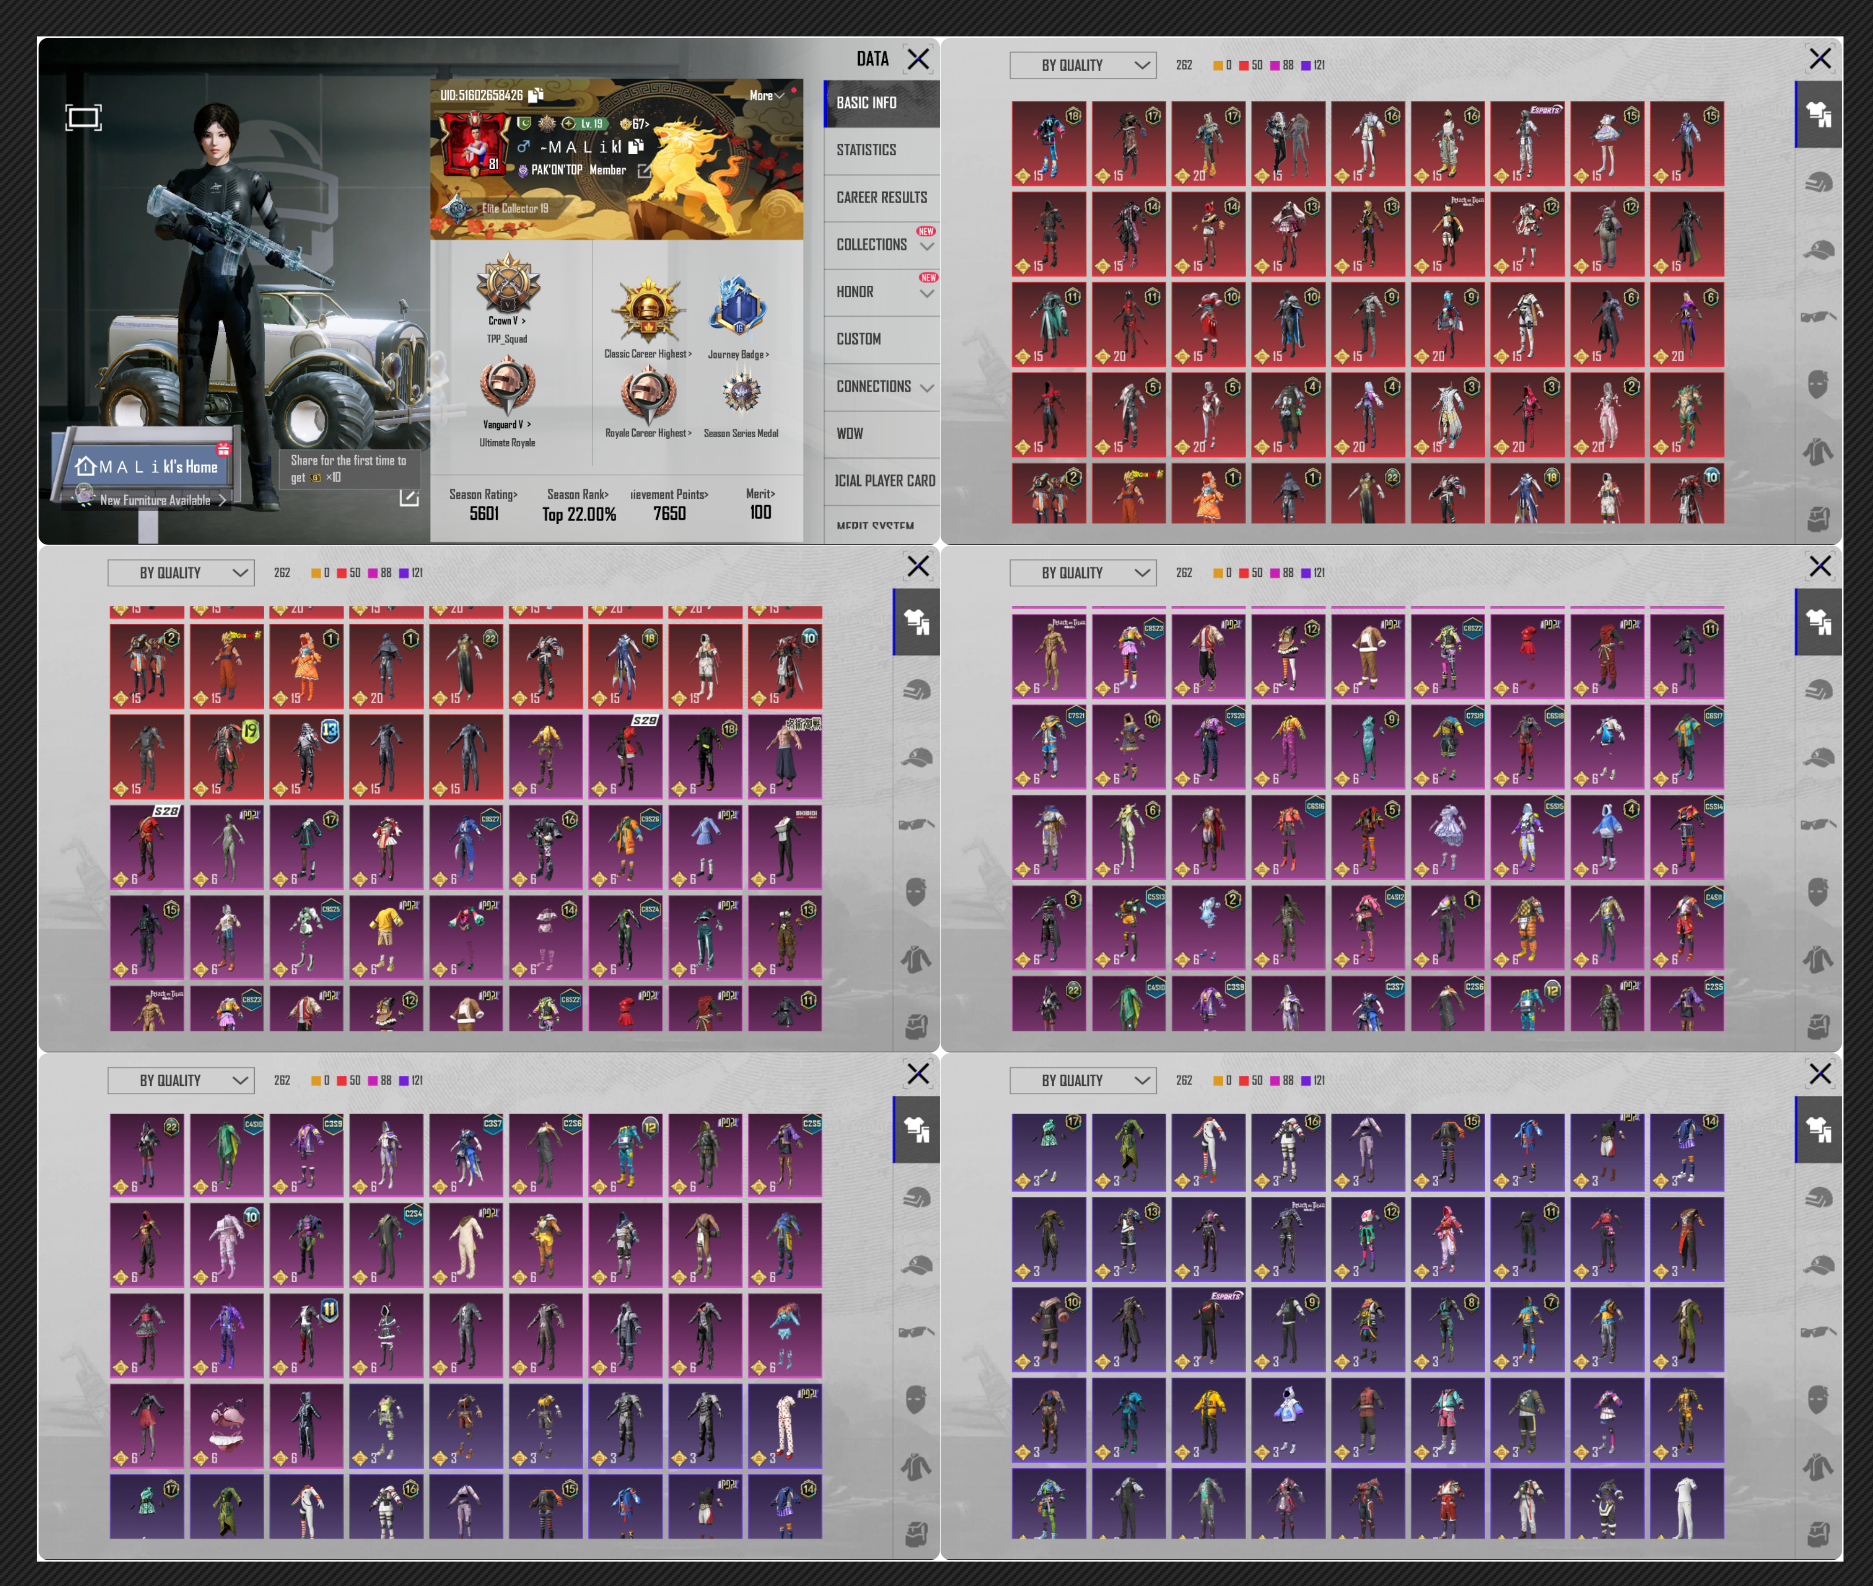Click red quality swatch in top-right panel

point(1244,65)
